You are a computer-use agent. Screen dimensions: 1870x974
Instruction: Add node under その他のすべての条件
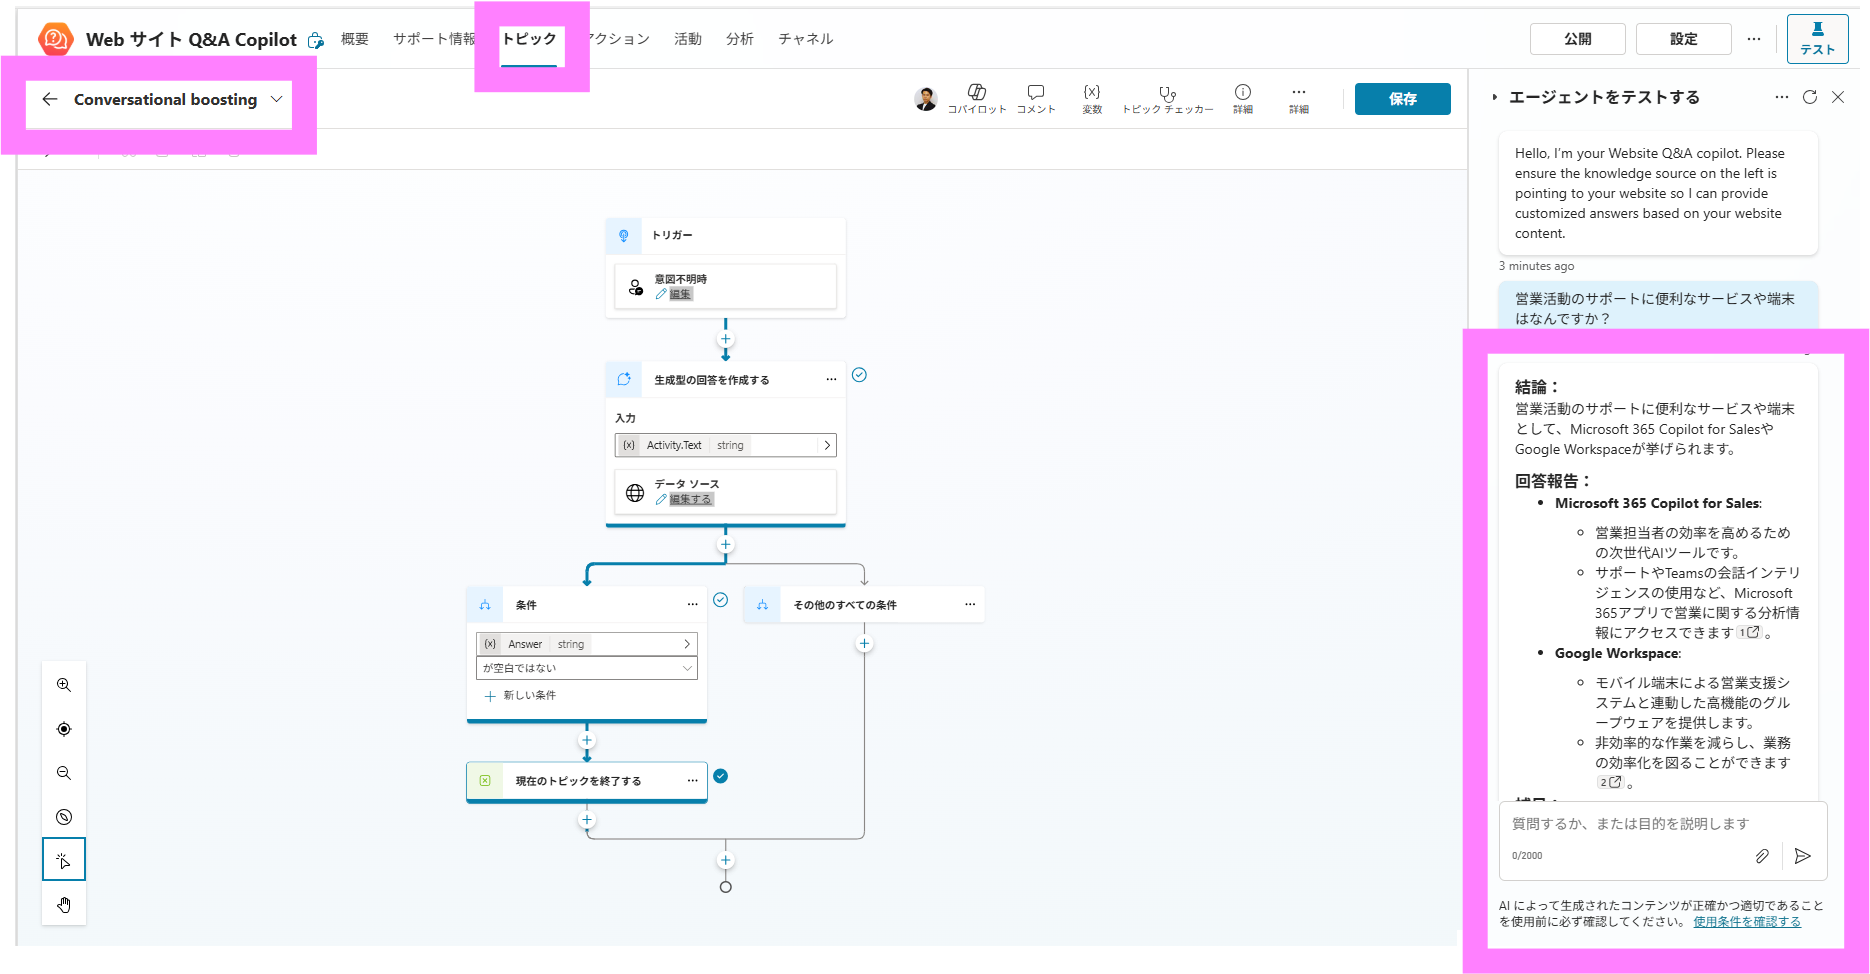click(864, 644)
